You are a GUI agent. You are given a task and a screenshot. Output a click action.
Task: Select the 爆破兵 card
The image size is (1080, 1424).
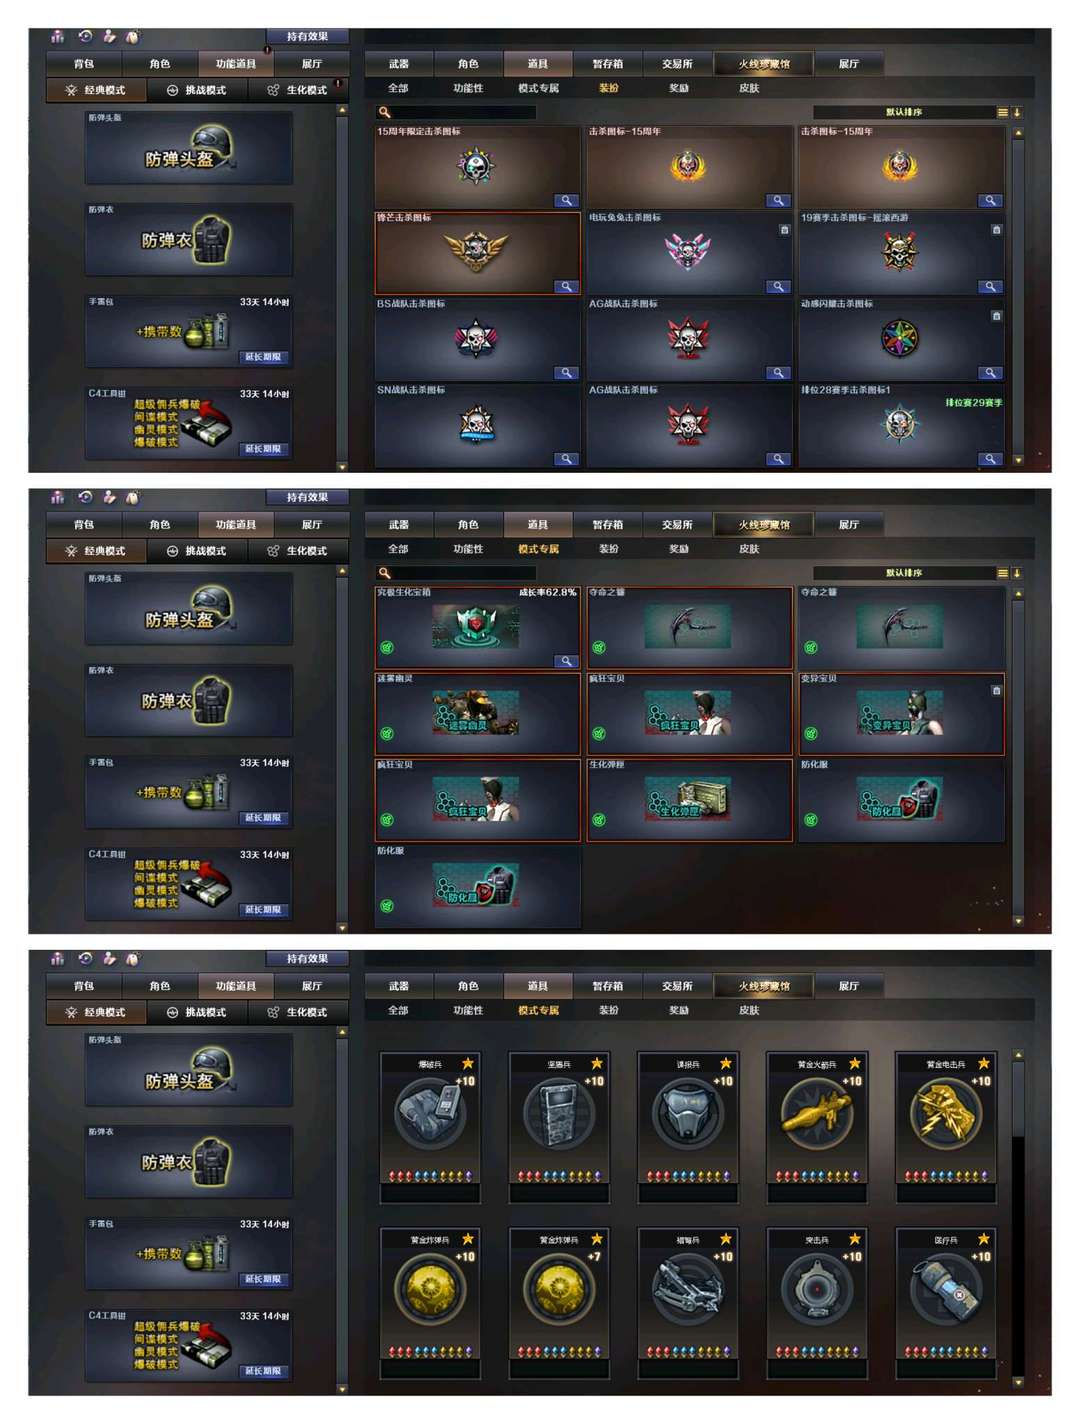coord(430,1127)
